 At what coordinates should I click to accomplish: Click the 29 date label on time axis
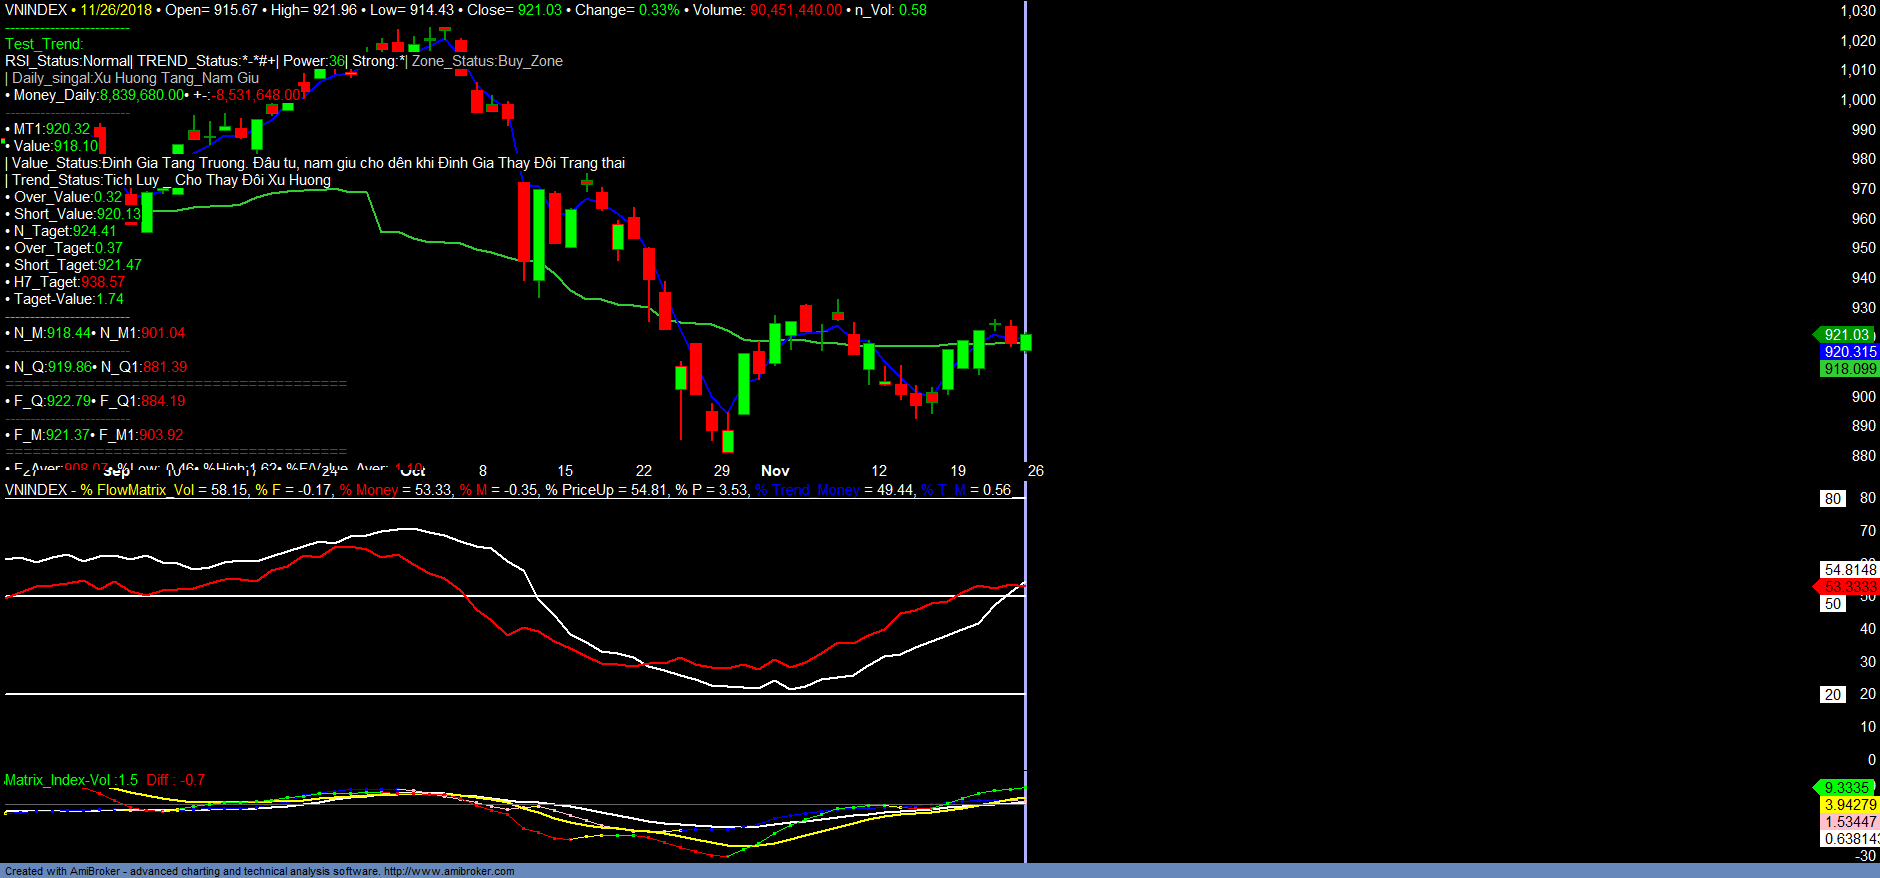721,471
